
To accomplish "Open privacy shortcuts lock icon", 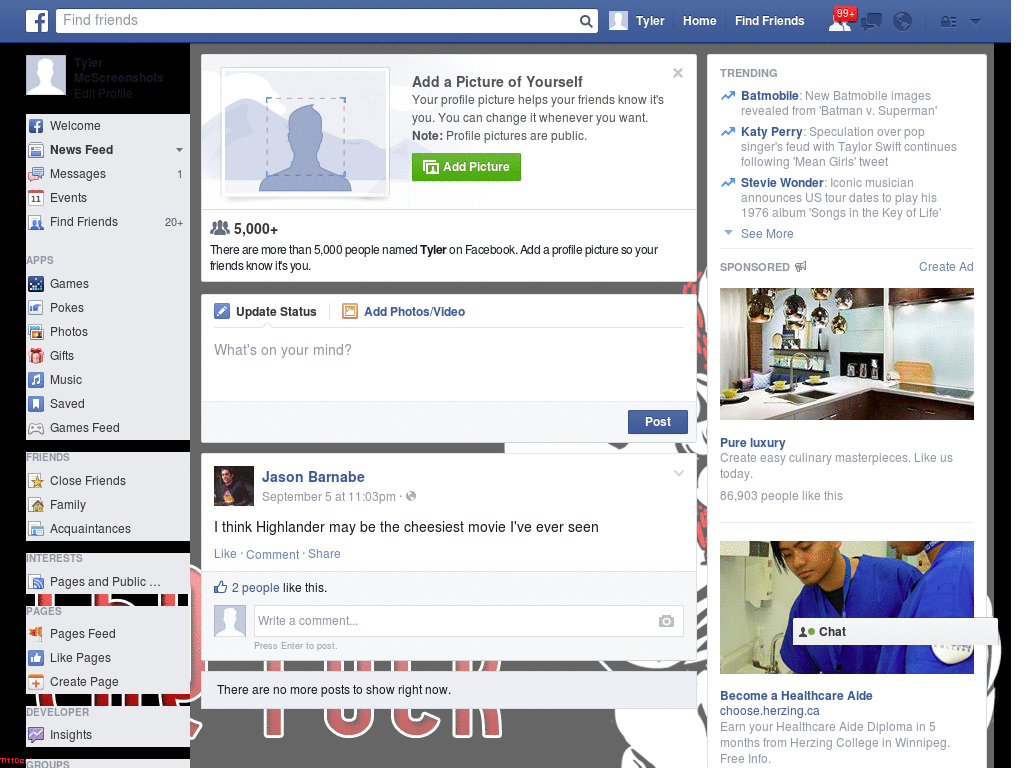I will pos(948,22).
